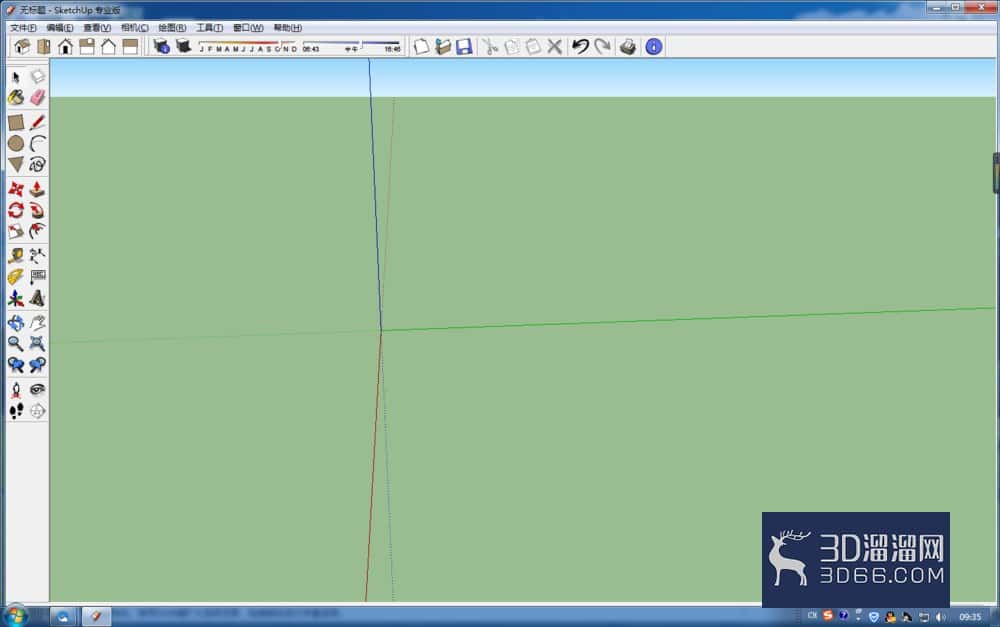1000x627 pixels.
Task: Open the shadow settings dialog icon
Action: tap(162, 46)
